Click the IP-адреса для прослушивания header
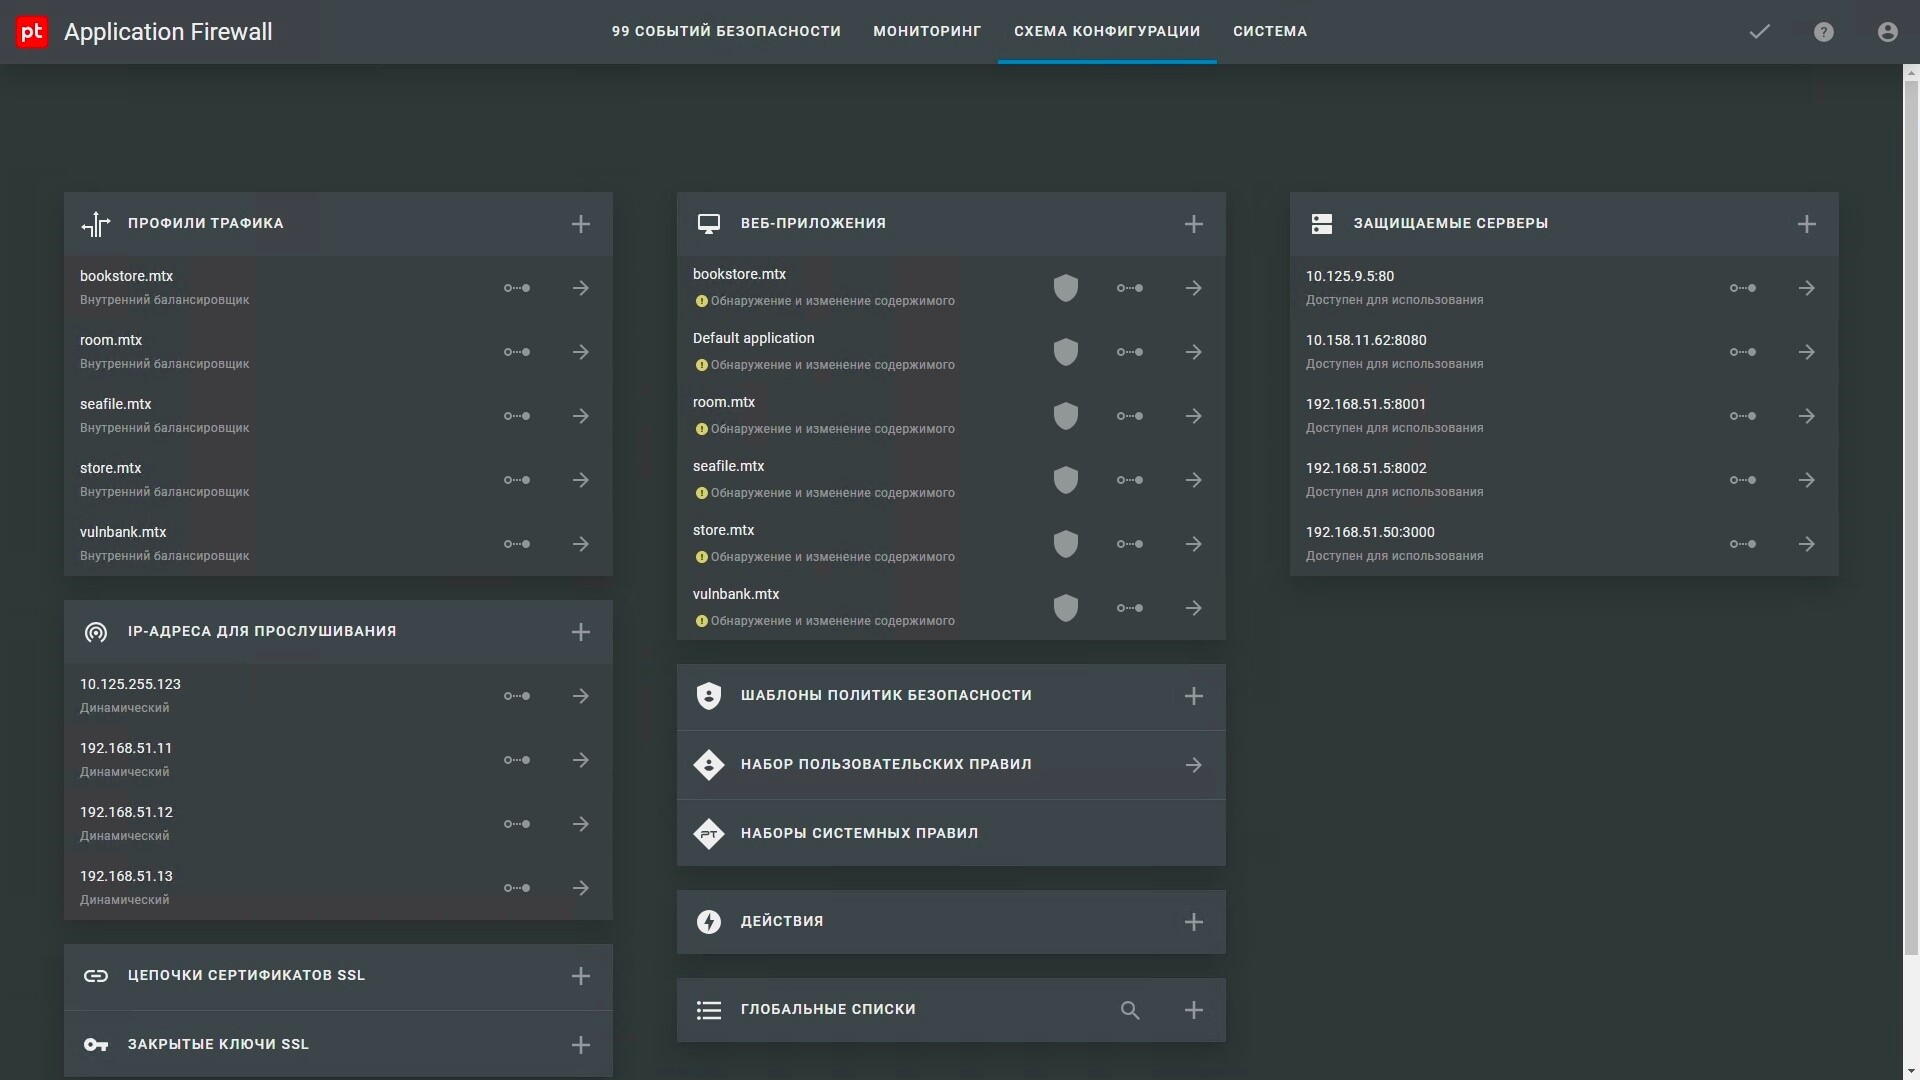Screen dimensions: 1920x1080 338,632
